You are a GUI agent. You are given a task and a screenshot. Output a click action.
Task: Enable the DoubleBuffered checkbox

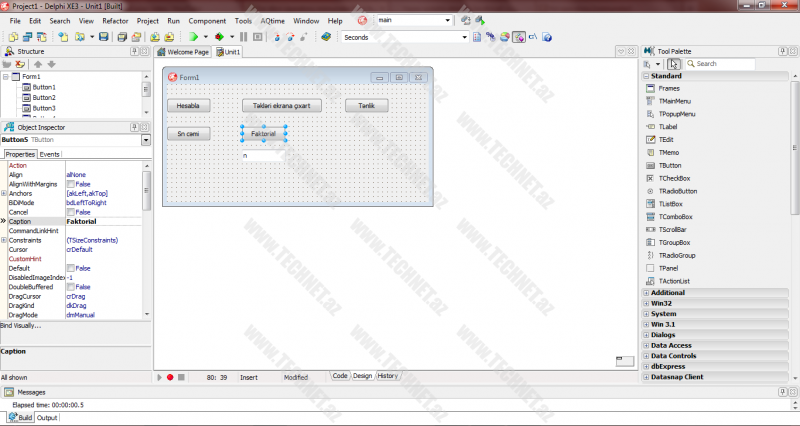coord(71,287)
